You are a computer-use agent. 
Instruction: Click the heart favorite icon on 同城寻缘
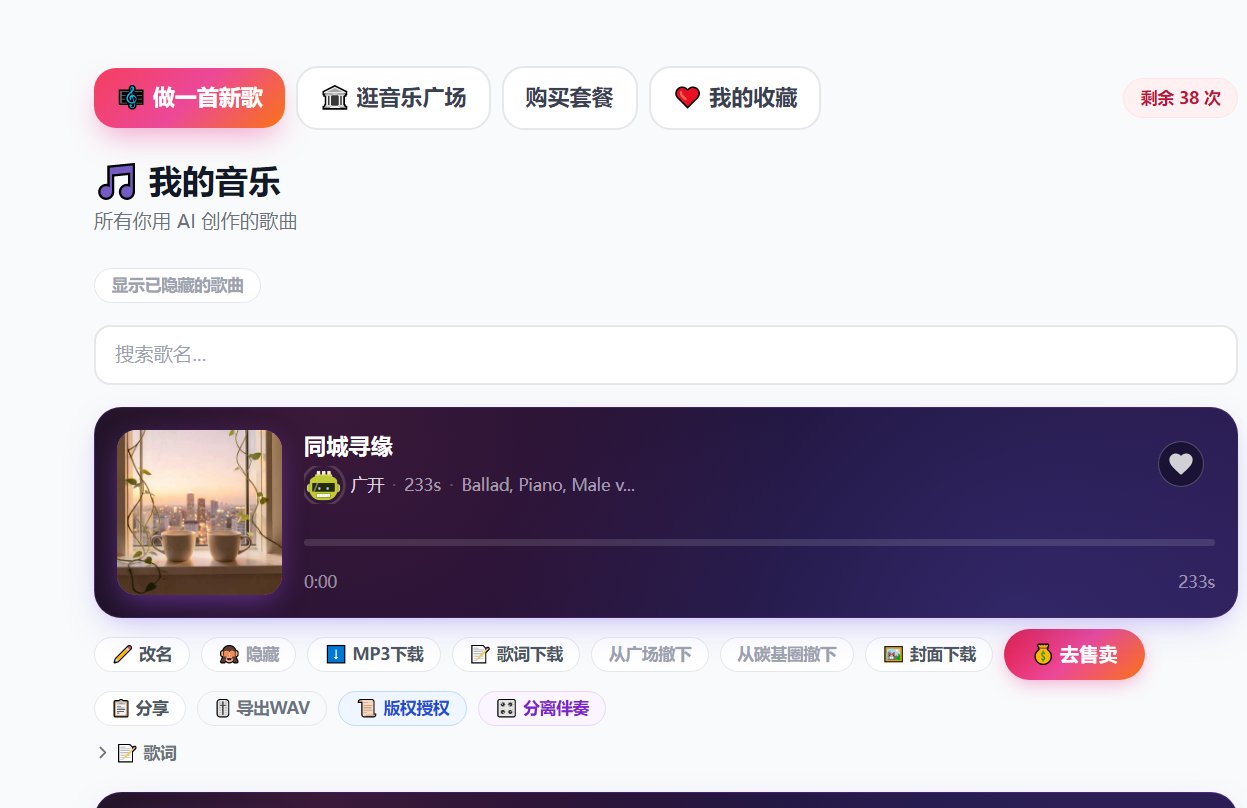pyautogui.click(x=1180, y=464)
